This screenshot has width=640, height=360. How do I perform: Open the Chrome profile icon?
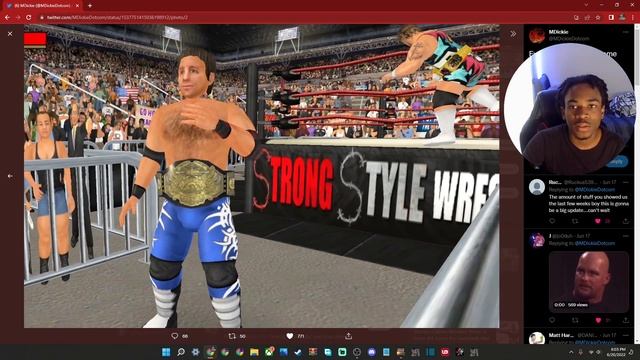(x=622, y=18)
